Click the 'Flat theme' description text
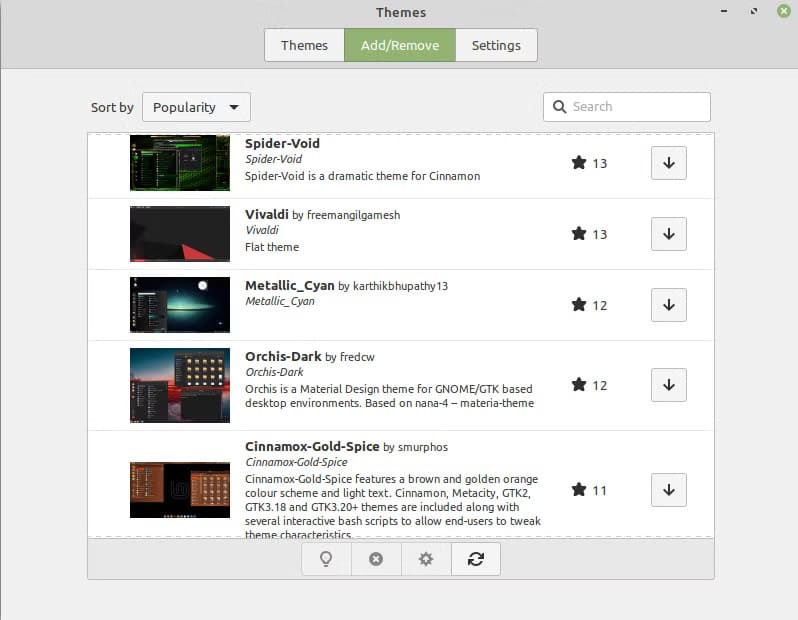Screen dimensions: 798x620 (x=272, y=247)
